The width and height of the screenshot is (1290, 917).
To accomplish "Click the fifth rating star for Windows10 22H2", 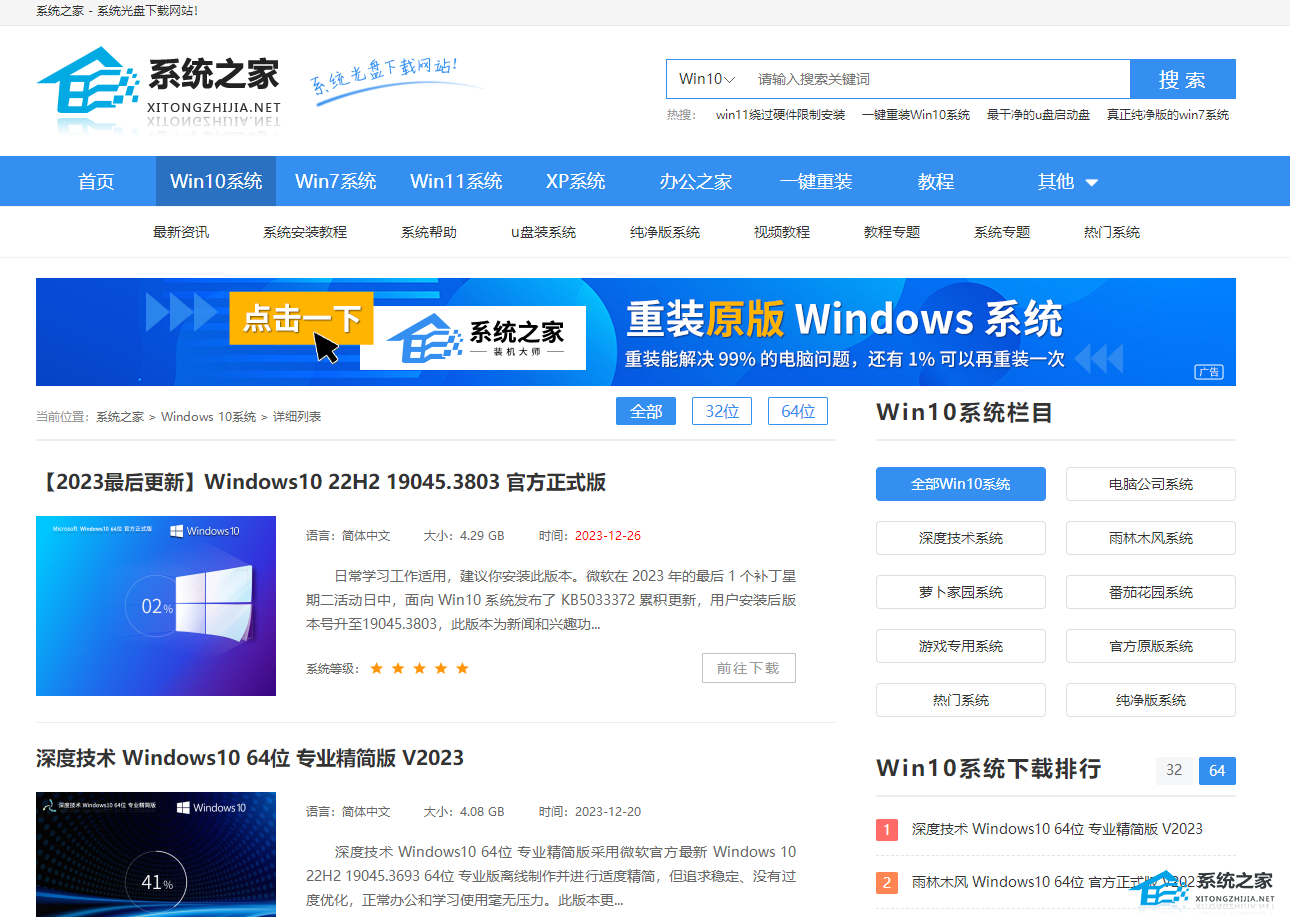I will 463,667.
